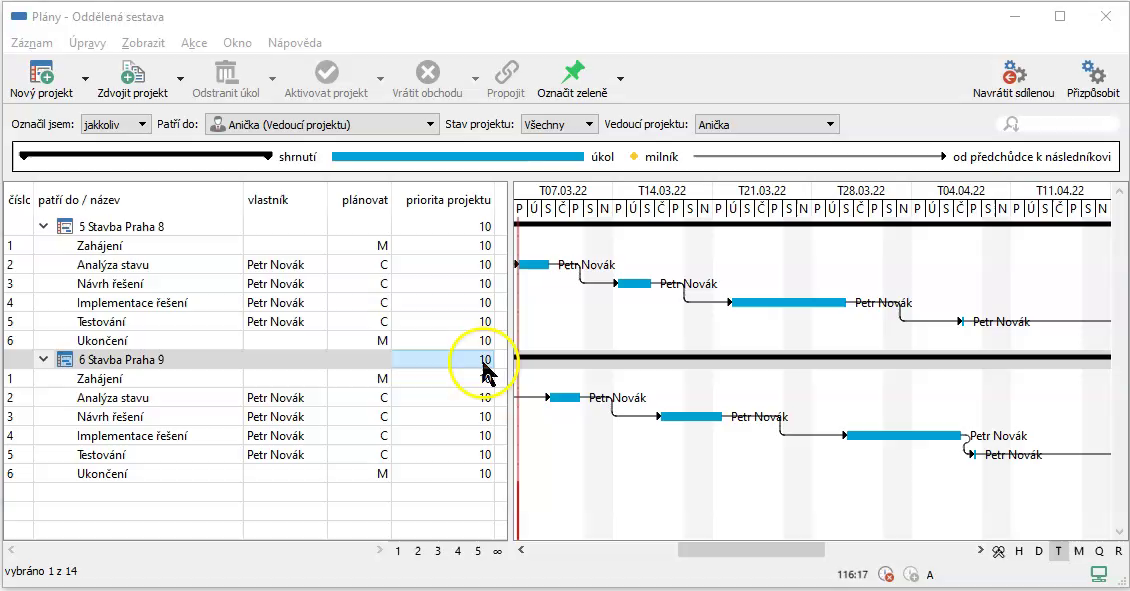Switch timeline scale to D (day)
This screenshot has height=591, width=1130.
[x=1039, y=551]
